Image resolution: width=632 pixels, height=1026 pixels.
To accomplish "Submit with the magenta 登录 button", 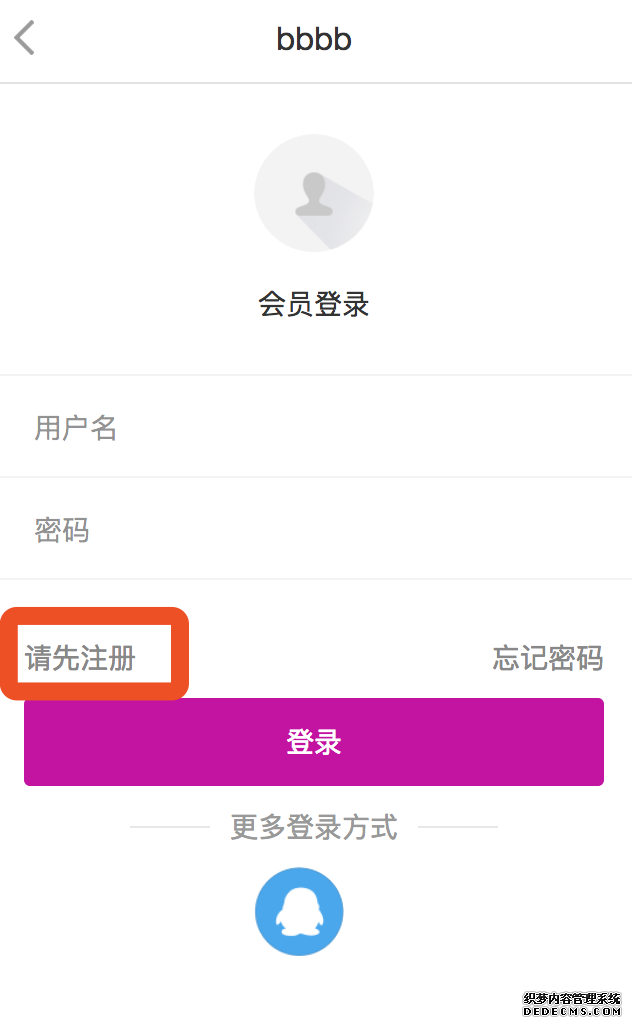I will coord(314,742).
